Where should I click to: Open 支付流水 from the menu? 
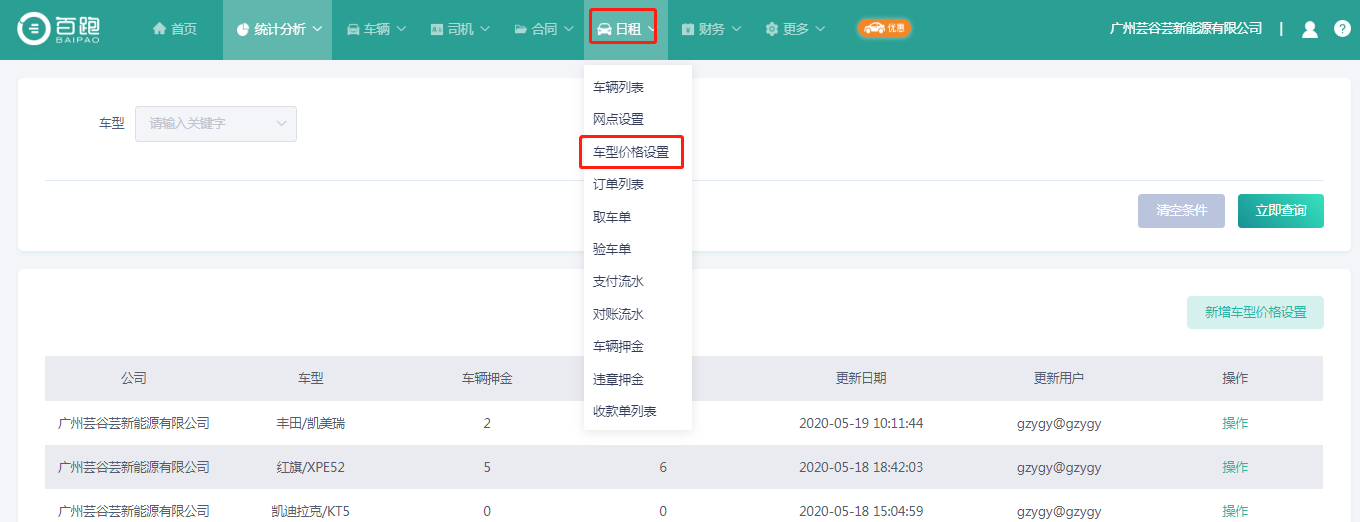point(618,282)
